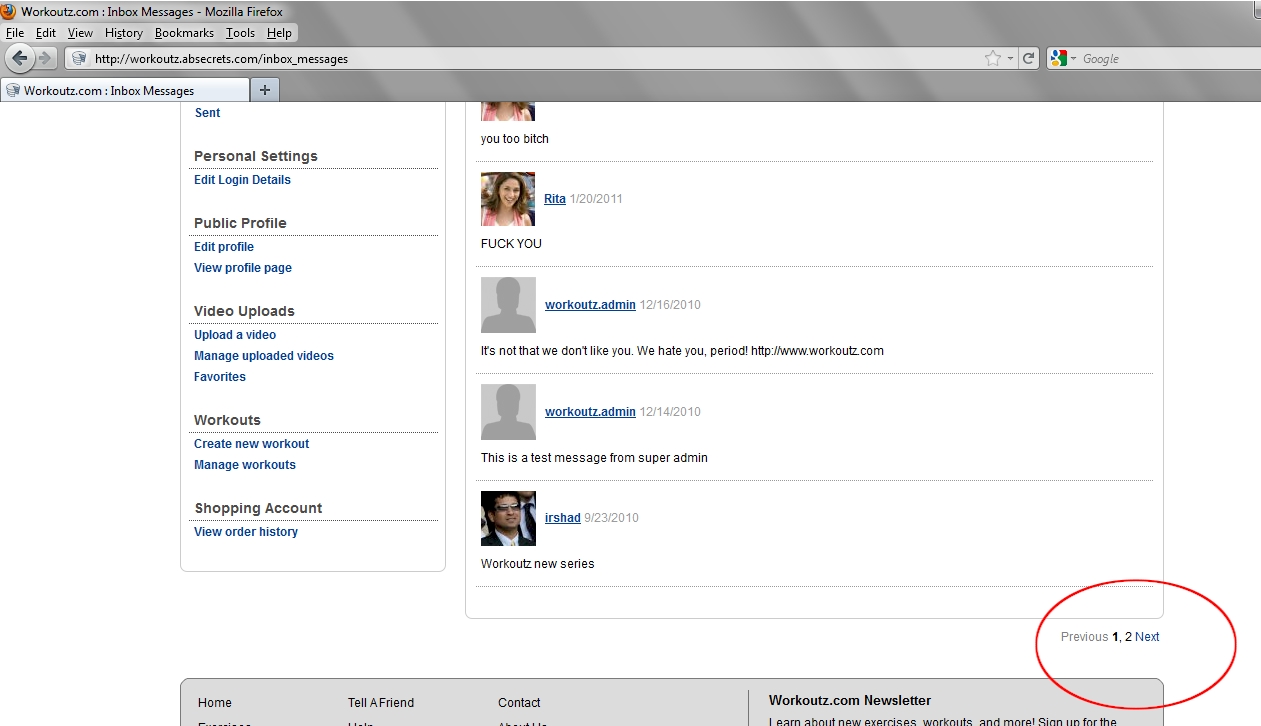Screen dimensions: 1261x726
Task: Open Edit Login Details
Action: pos(242,180)
